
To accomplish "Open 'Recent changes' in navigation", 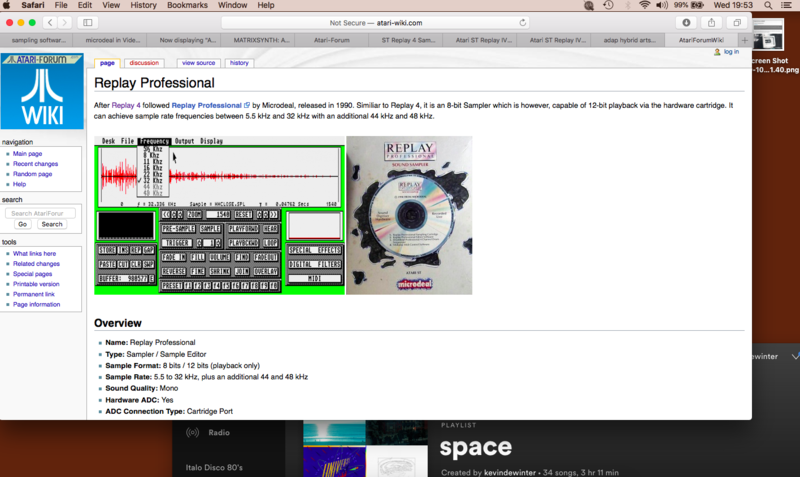I will click(35, 164).
